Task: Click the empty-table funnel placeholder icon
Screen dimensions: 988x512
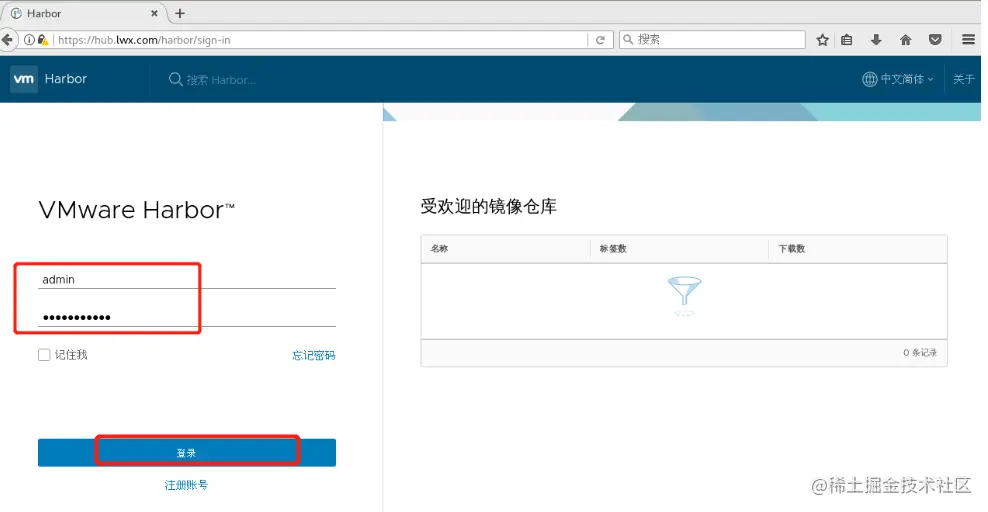Action: click(684, 296)
